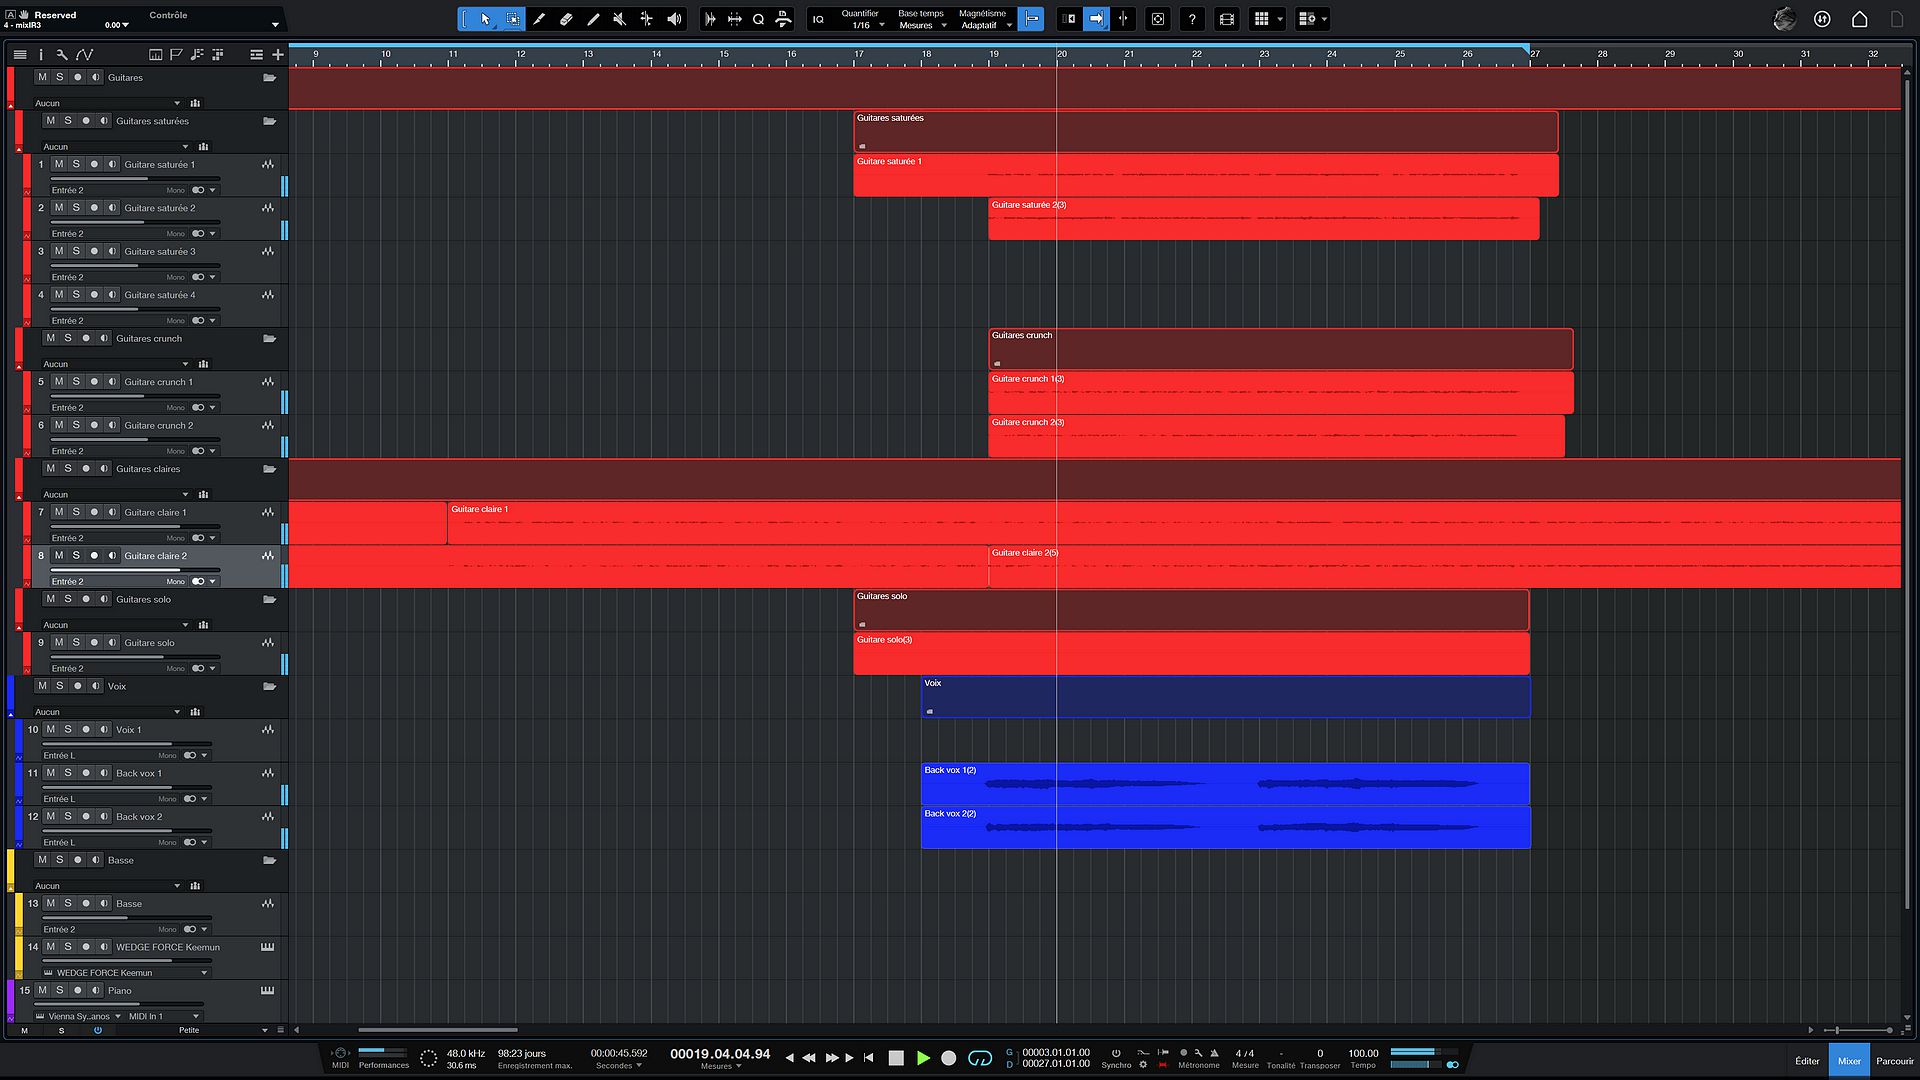Screen dimensions: 1920x1080
Task: Select the Listen tool speaker icon
Action: click(673, 19)
